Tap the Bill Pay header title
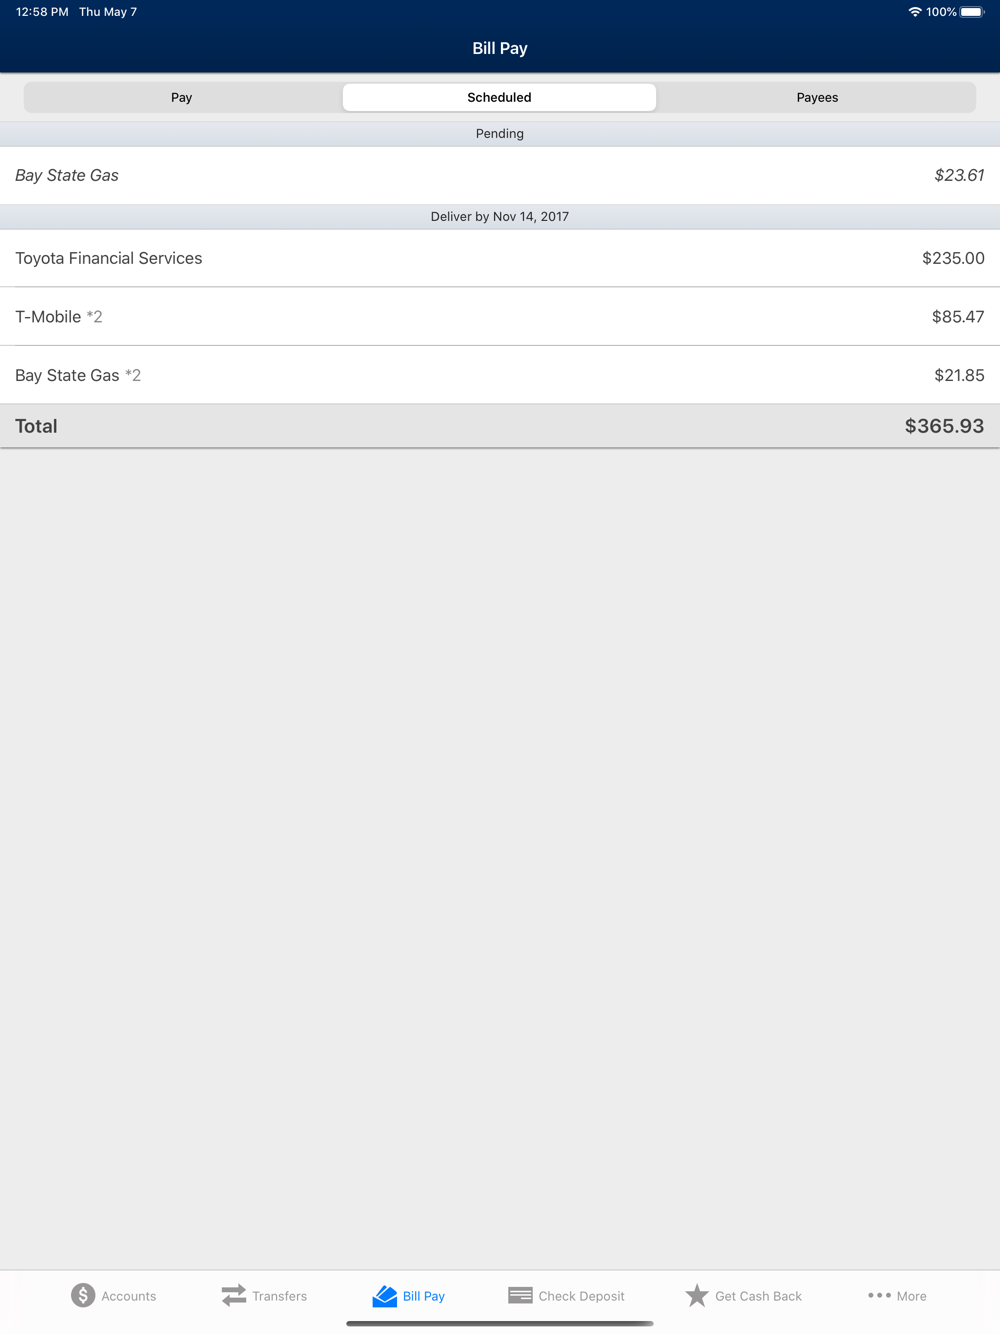This screenshot has width=1000, height=1334. coord(500,48)
